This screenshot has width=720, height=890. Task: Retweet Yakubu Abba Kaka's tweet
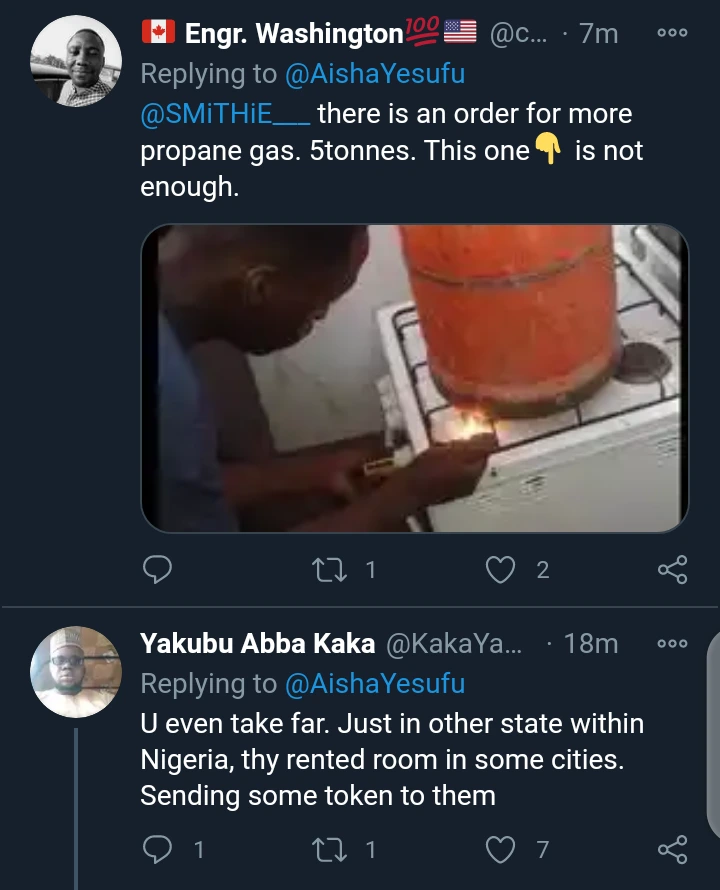(328, 850)
